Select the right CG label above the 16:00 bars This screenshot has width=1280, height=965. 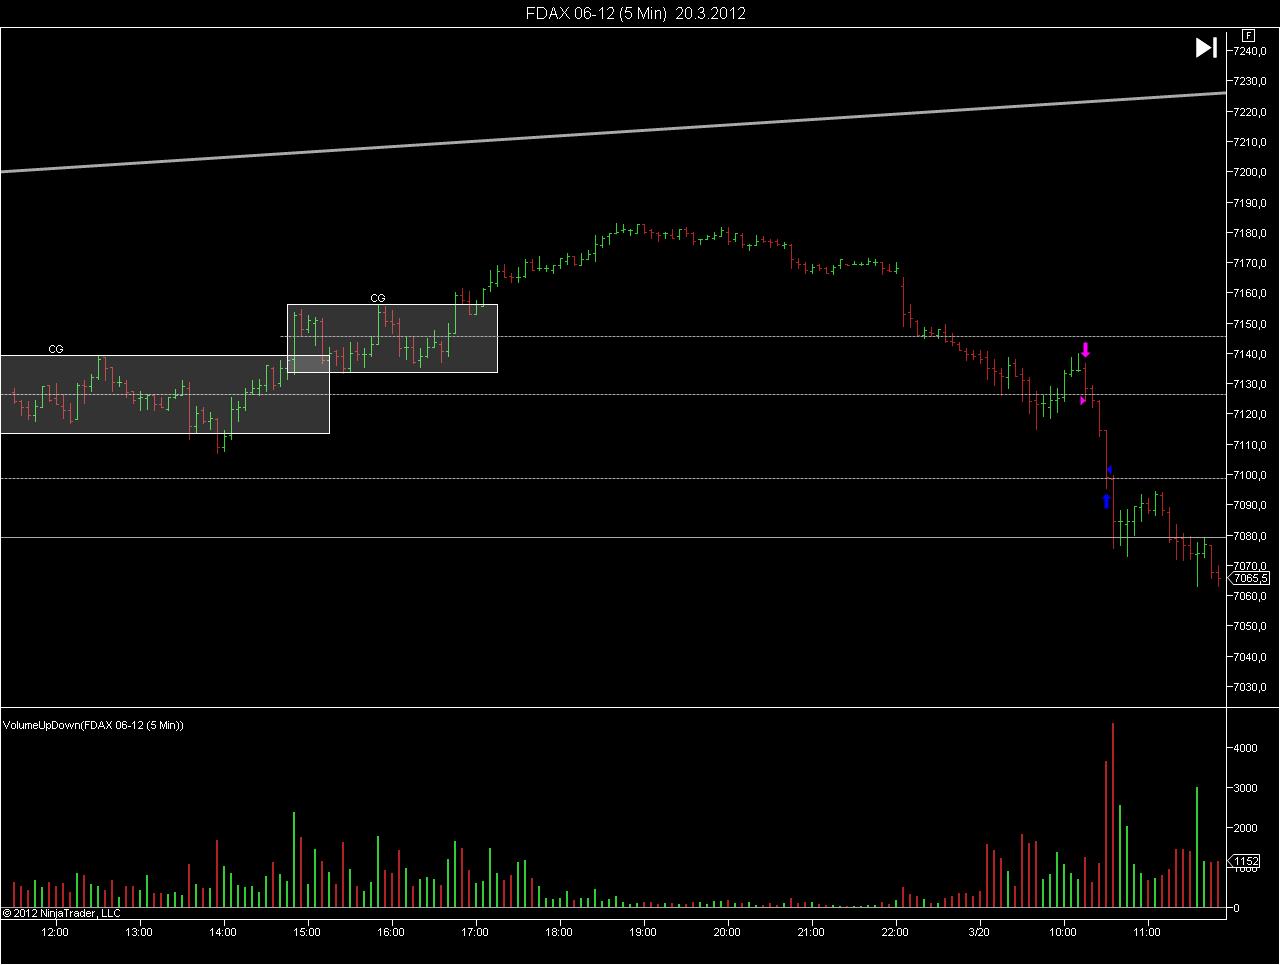(378, 298)
